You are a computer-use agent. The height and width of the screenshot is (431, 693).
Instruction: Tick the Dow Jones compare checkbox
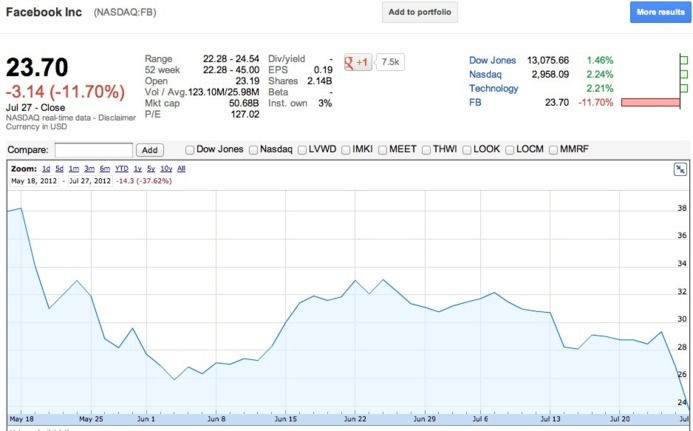pos(190,150)
